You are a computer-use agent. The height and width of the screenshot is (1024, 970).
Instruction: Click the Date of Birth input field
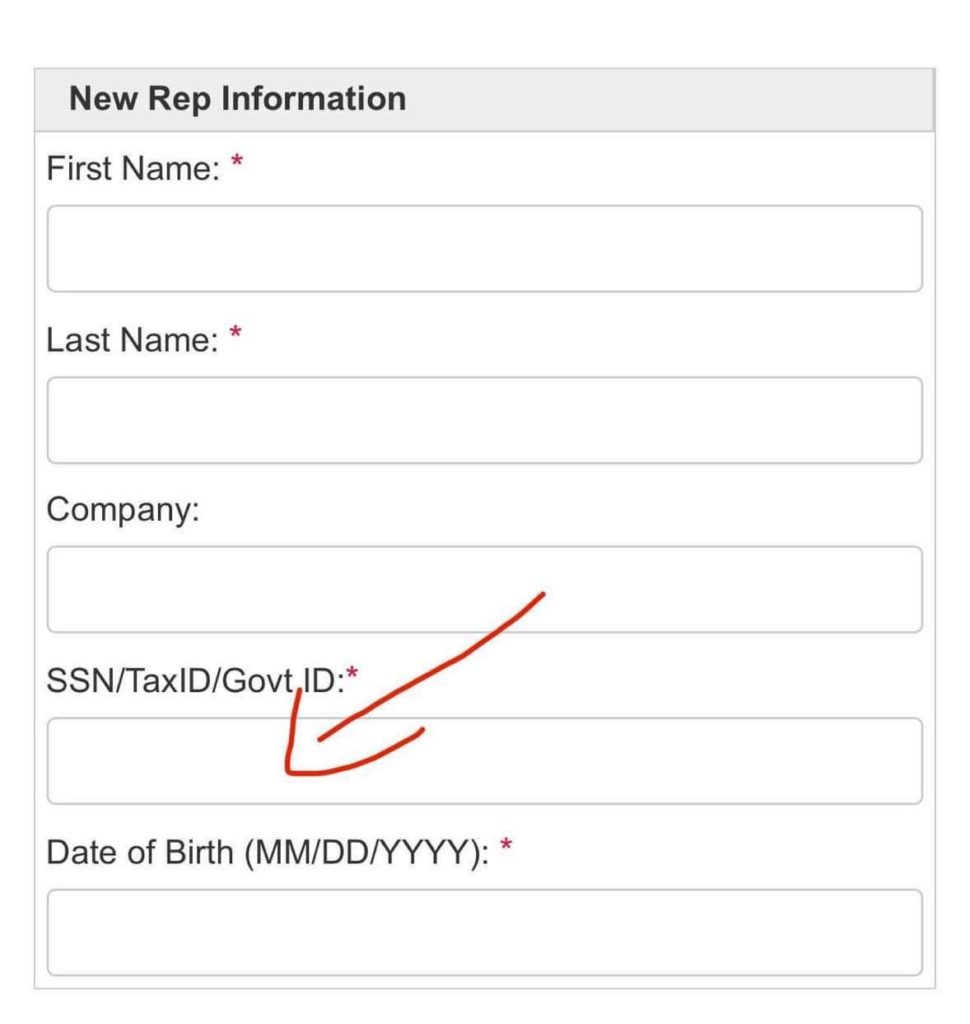[485, 933]
